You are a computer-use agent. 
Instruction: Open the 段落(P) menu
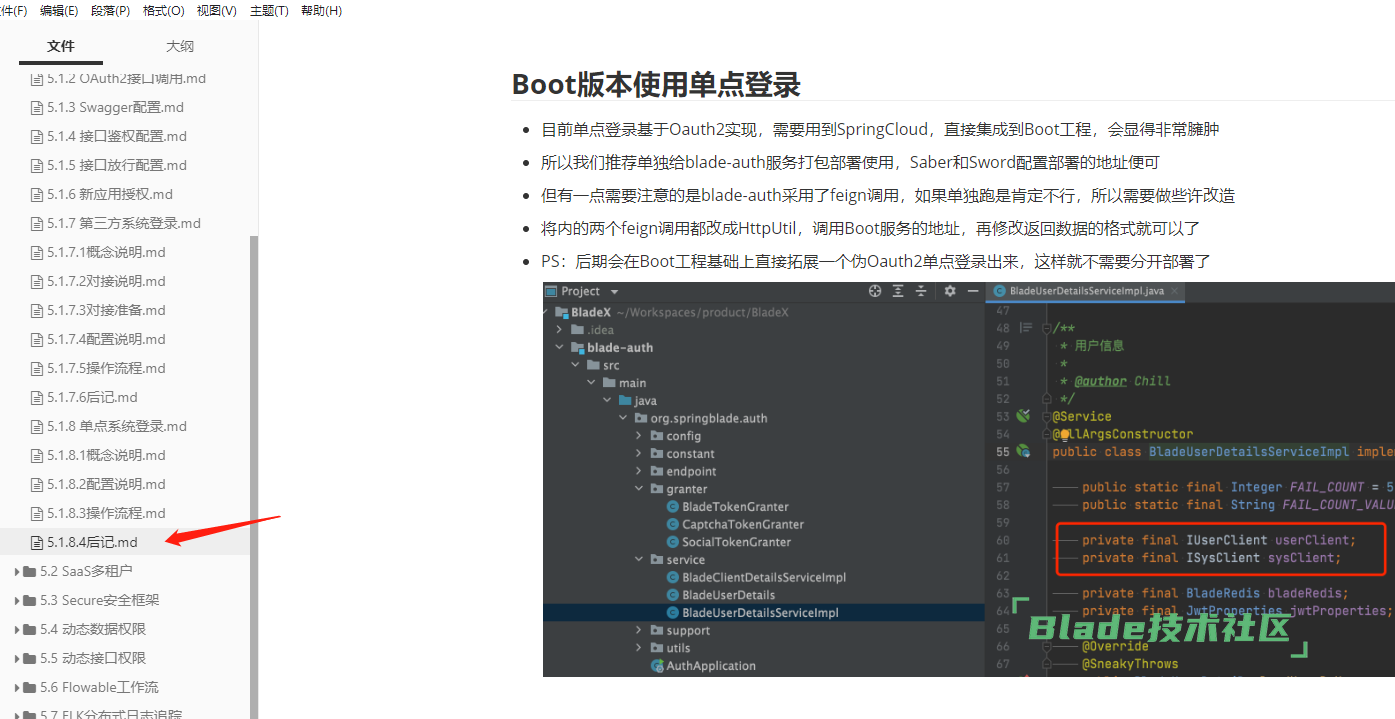tap(110, 10)
